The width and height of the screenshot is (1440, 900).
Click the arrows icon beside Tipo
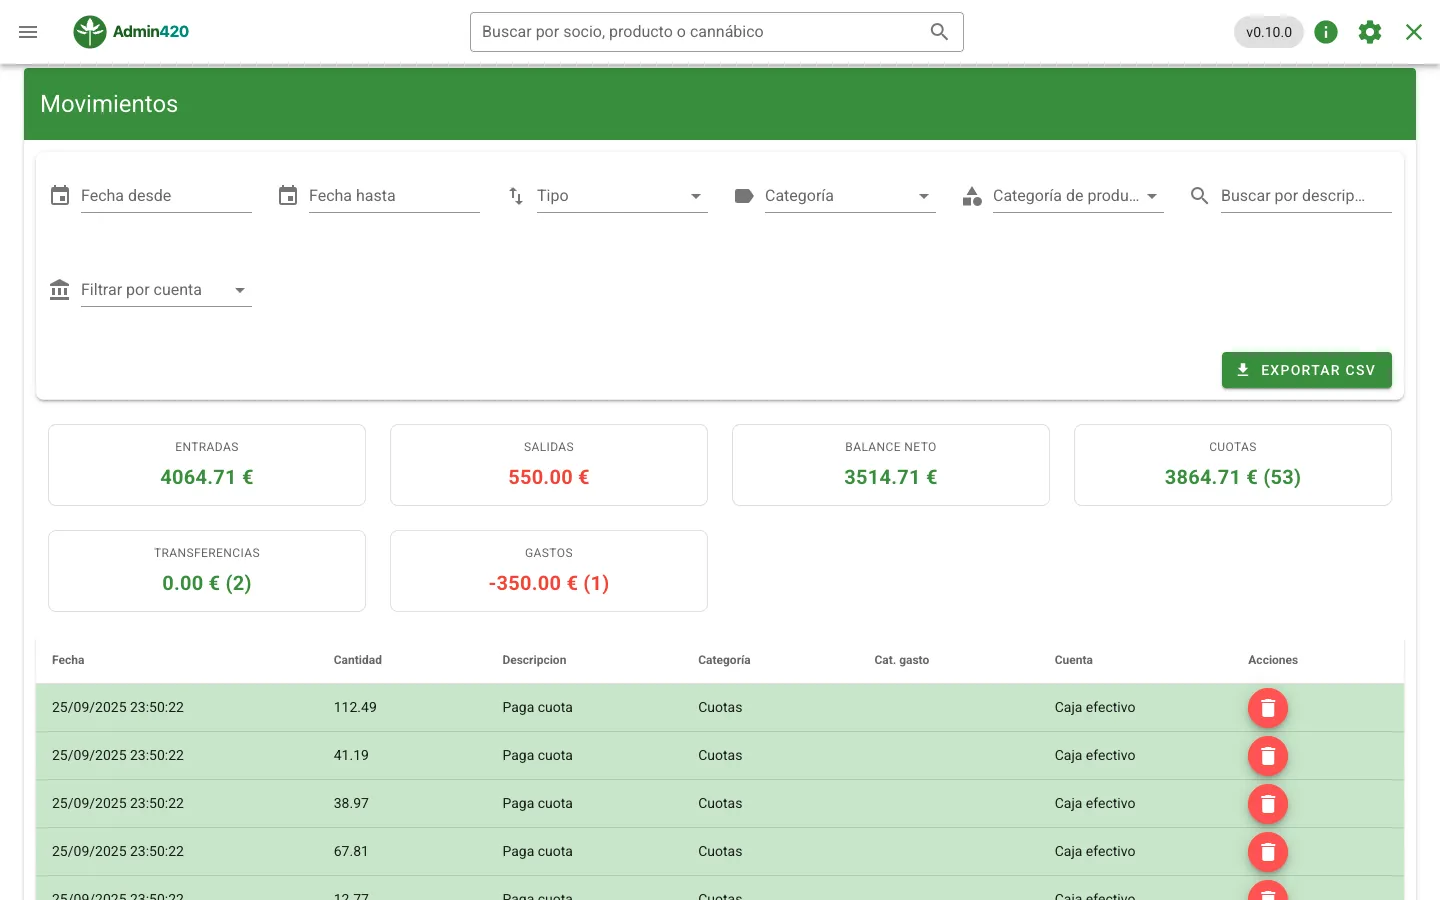coord(516,196)
